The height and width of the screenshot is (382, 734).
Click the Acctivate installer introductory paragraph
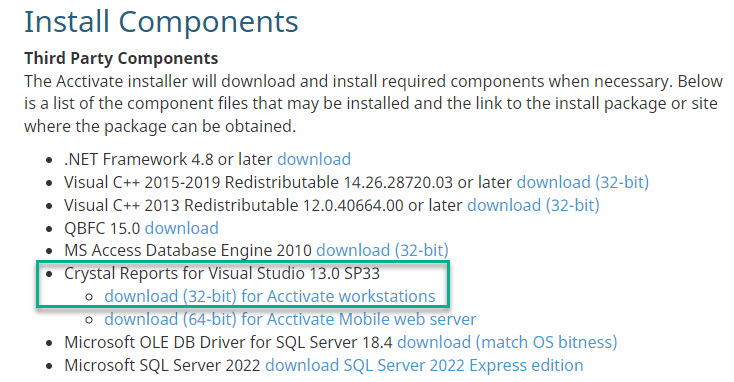click(374, 103)
